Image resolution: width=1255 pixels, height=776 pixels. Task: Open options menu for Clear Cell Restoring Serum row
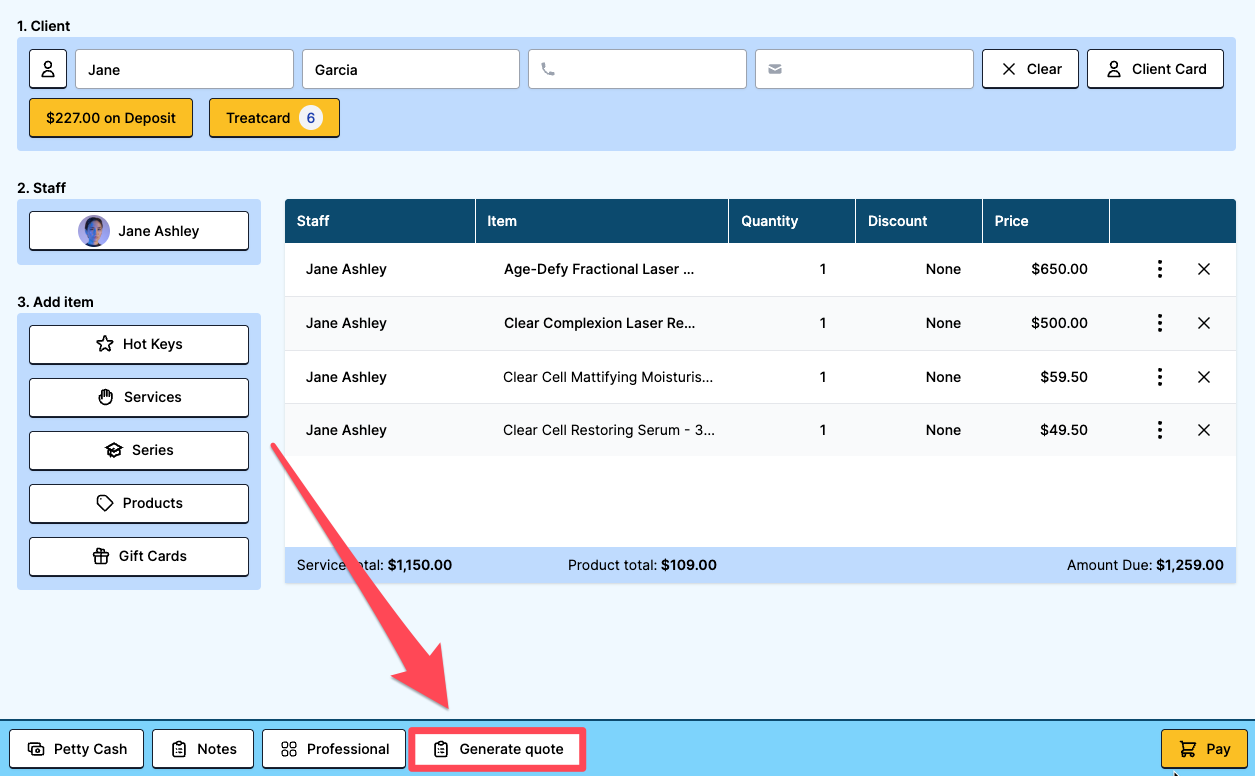coord(1159,430)
